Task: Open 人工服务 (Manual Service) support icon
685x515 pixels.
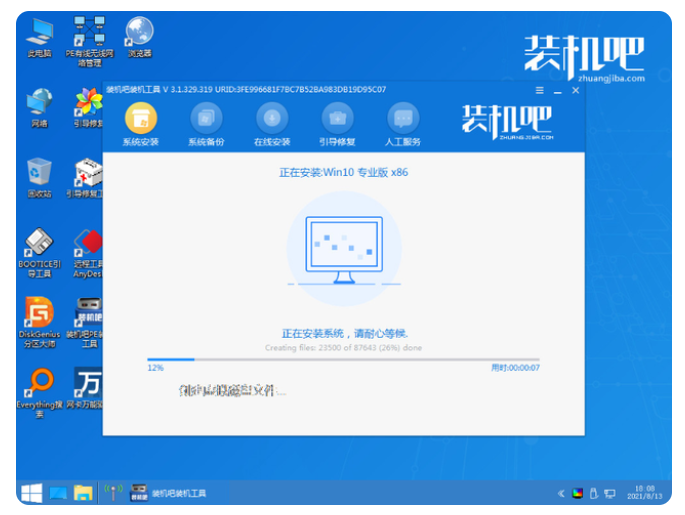Action: [400, 118]
